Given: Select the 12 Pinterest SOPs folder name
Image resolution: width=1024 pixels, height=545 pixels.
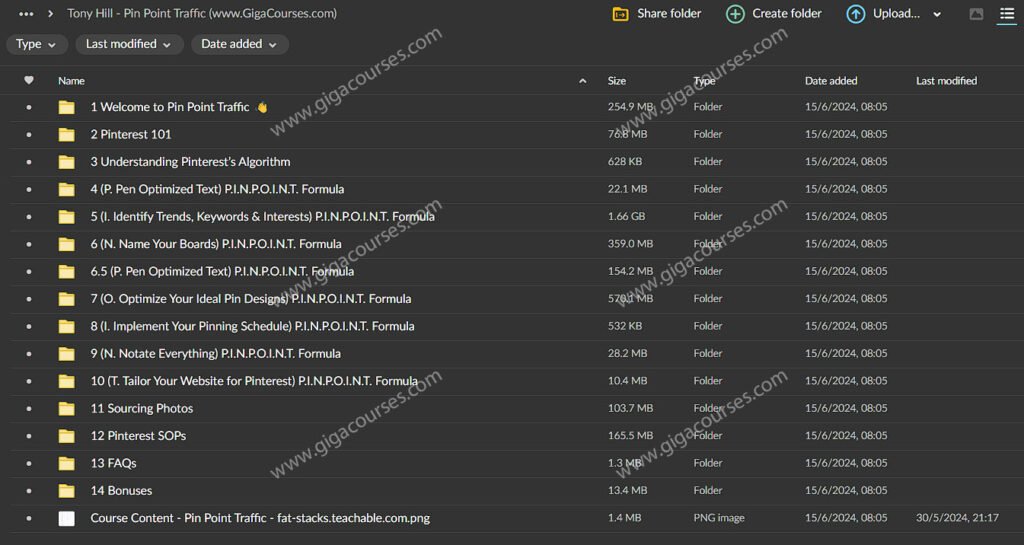Looking at the screenshot, I should (x=138, y=436).
